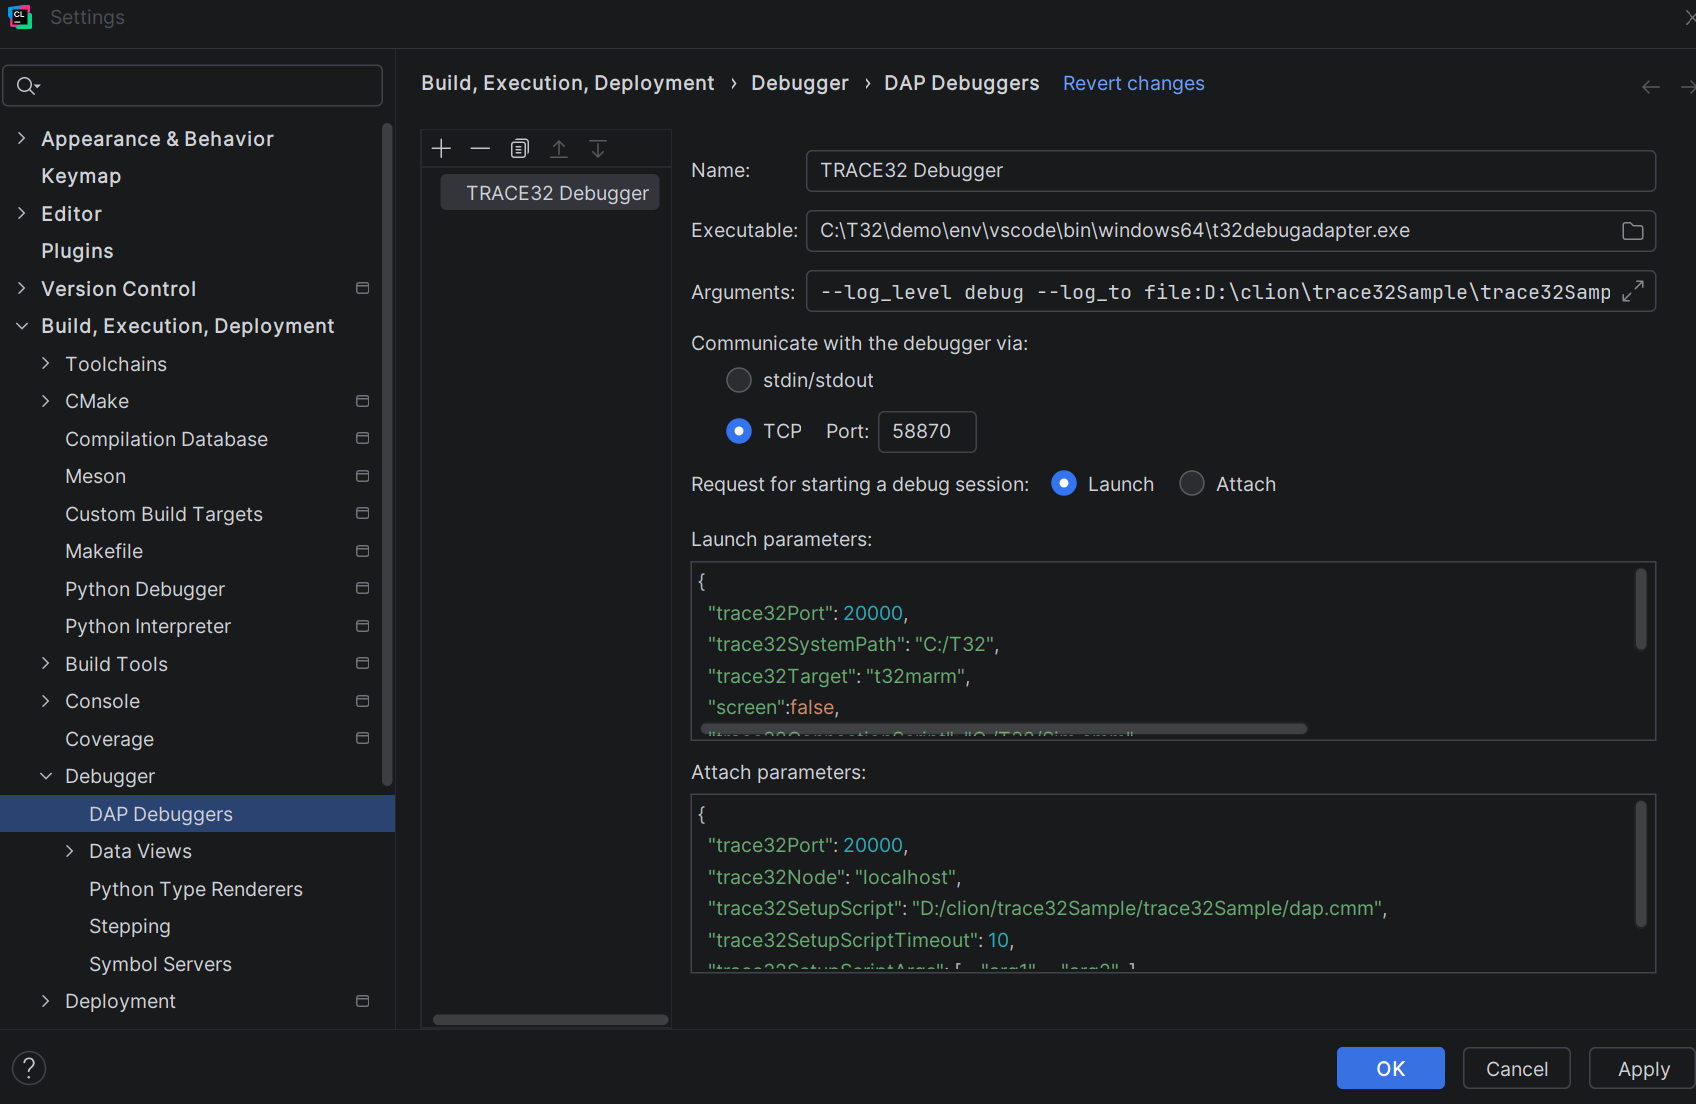
Task: Select TRACE32 Debugger list entry
Action: point(550,193)
